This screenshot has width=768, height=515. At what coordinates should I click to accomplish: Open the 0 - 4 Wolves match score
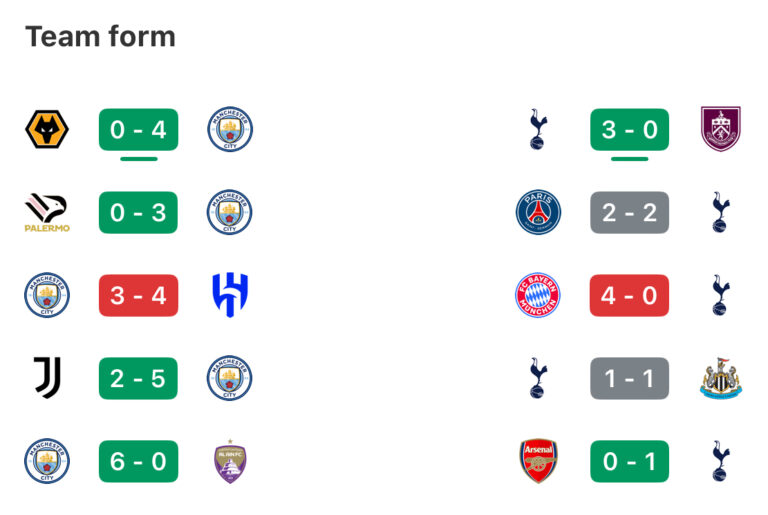[x=138, y=130]
